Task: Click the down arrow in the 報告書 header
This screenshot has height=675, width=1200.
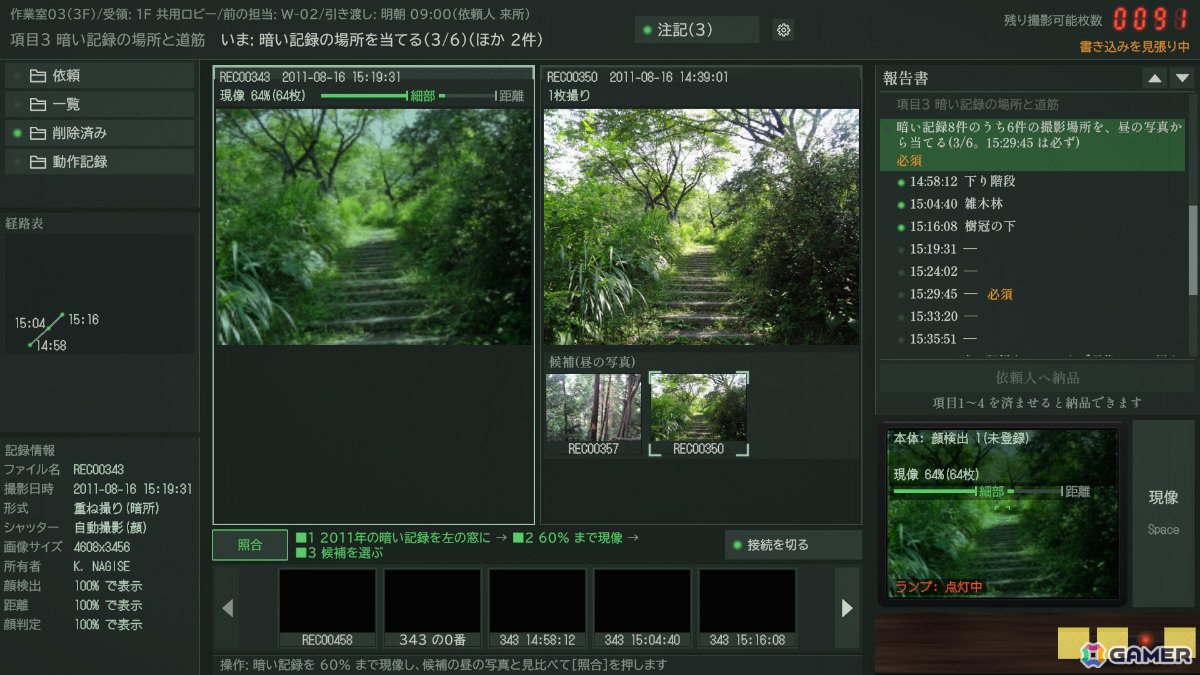Action: (1183, 78)
